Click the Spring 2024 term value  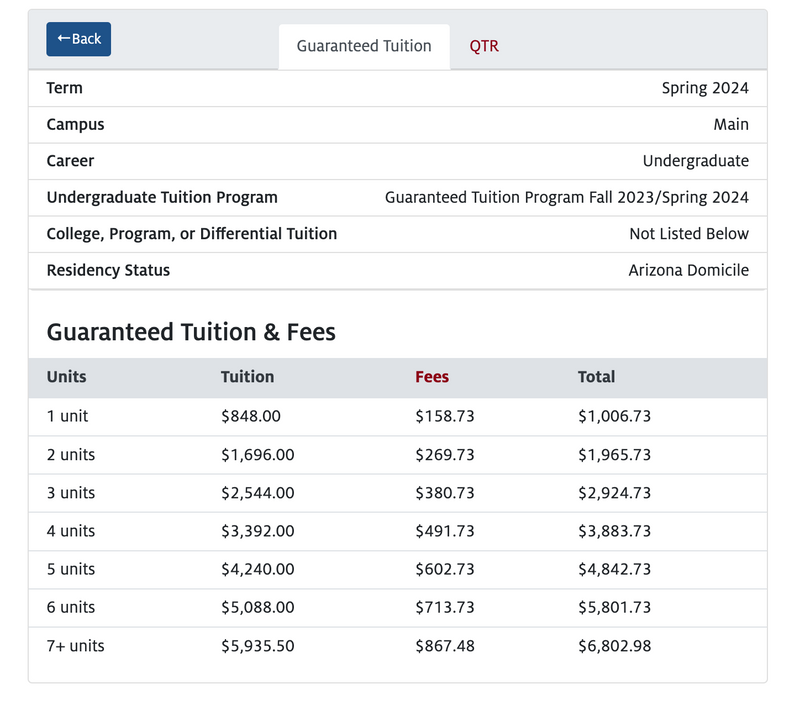(x=705, y=88)
